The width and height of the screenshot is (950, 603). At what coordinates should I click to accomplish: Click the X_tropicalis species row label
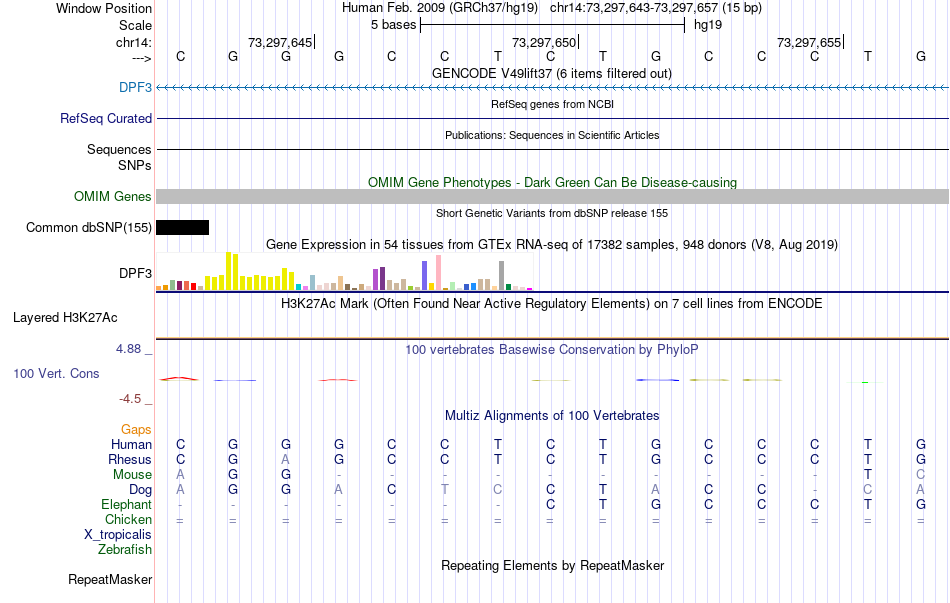[118, 535]
